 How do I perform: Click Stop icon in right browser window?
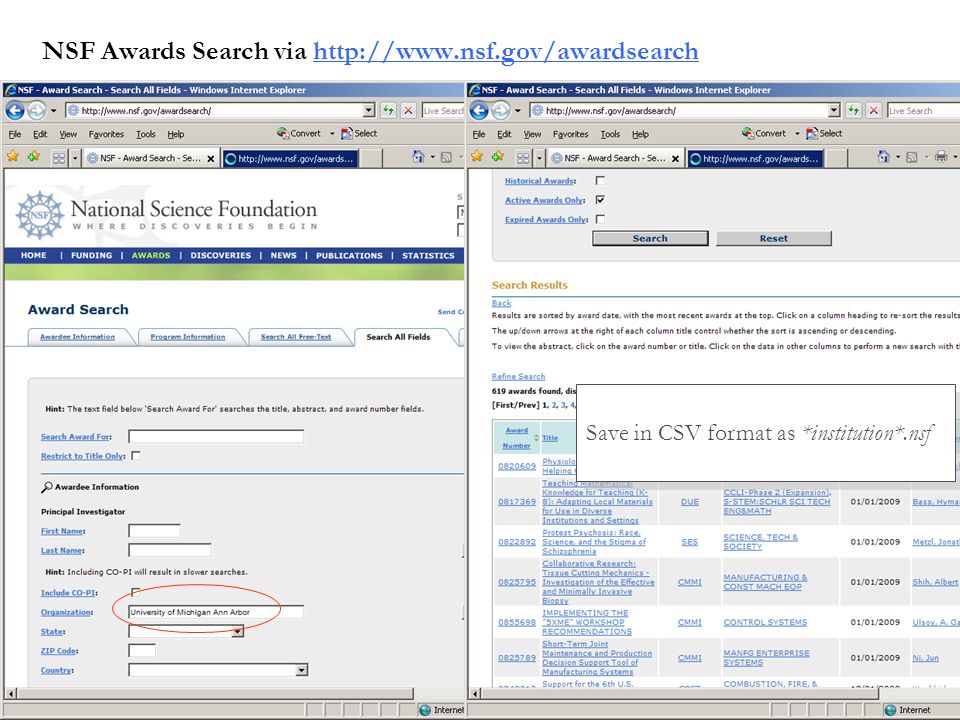874,111
